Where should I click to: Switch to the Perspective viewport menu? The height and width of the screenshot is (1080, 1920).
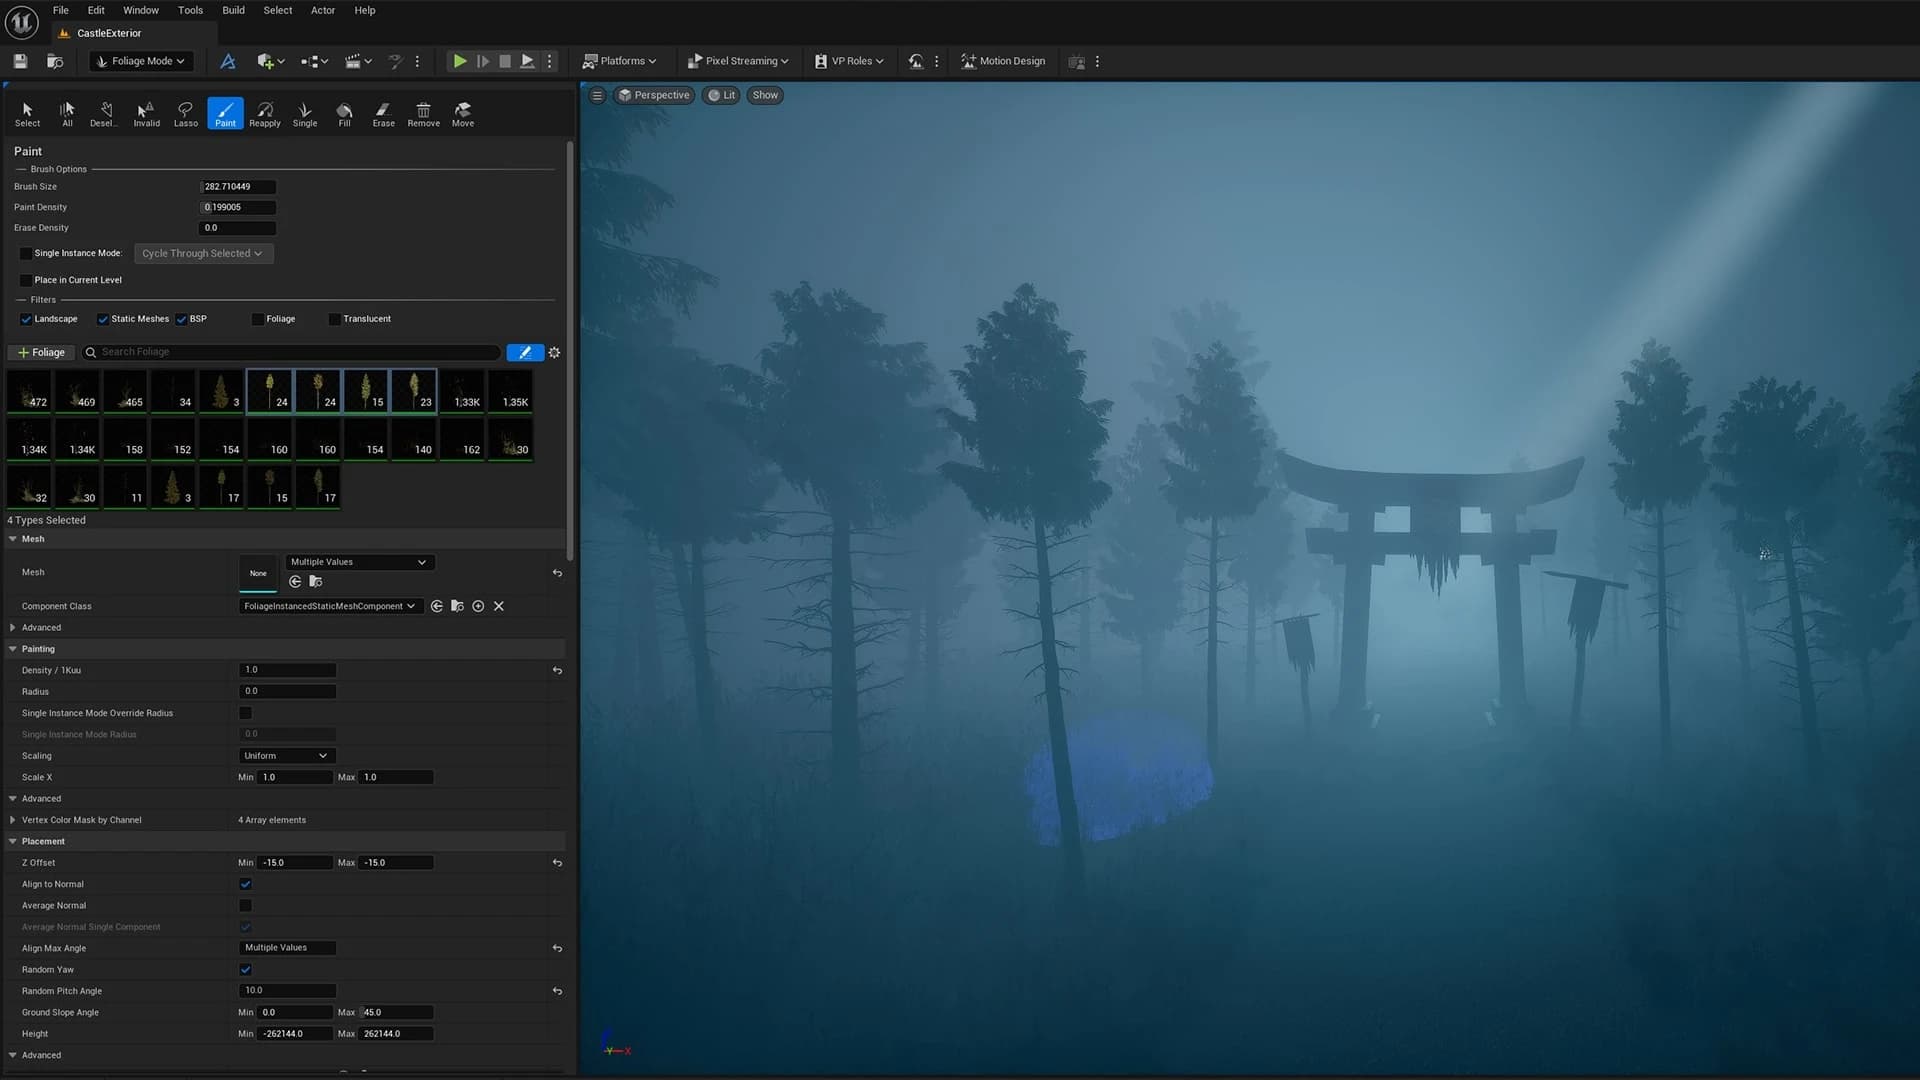coord(654,95)
